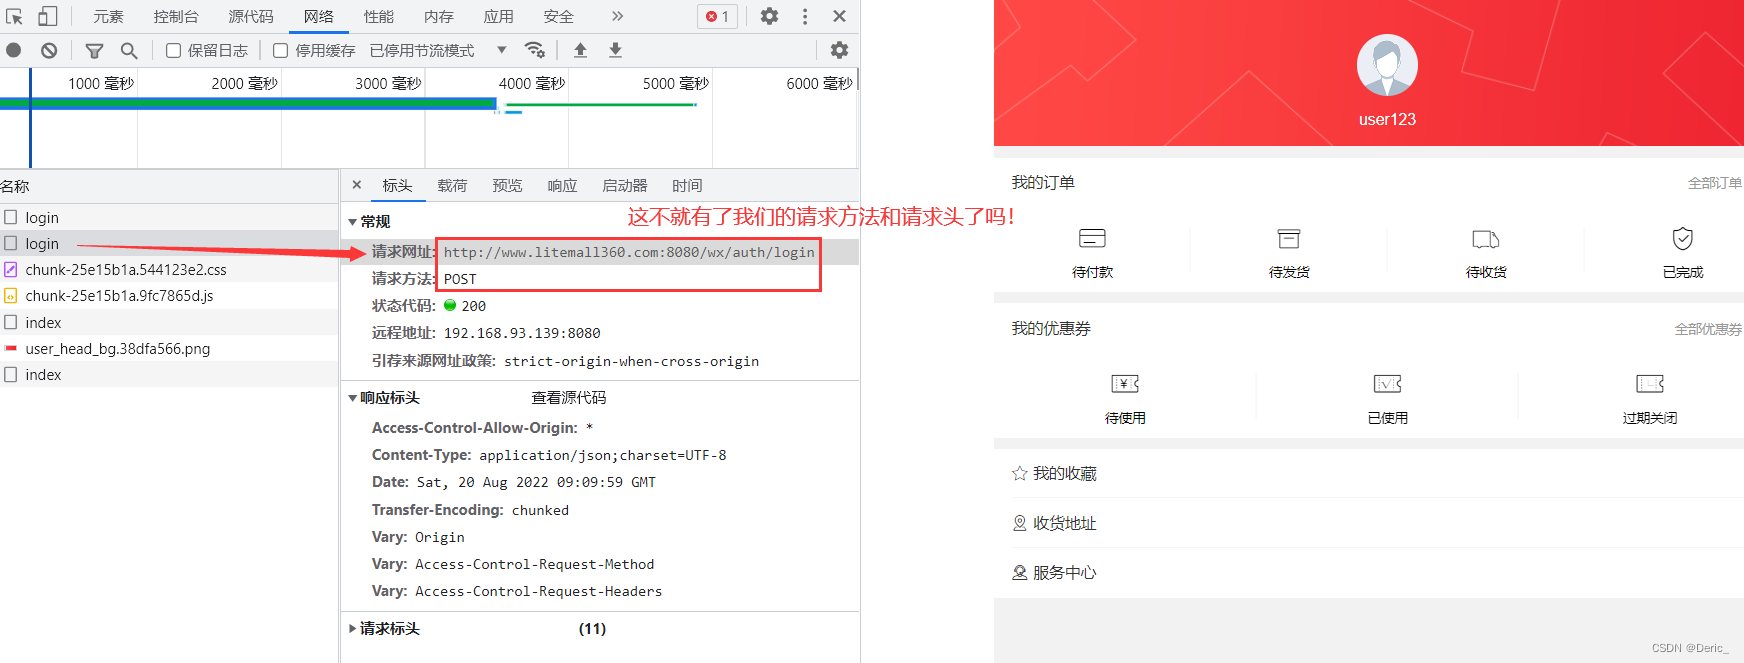Open the 预览 details tab
1744x663 pixels.
[x=507, y=185]
